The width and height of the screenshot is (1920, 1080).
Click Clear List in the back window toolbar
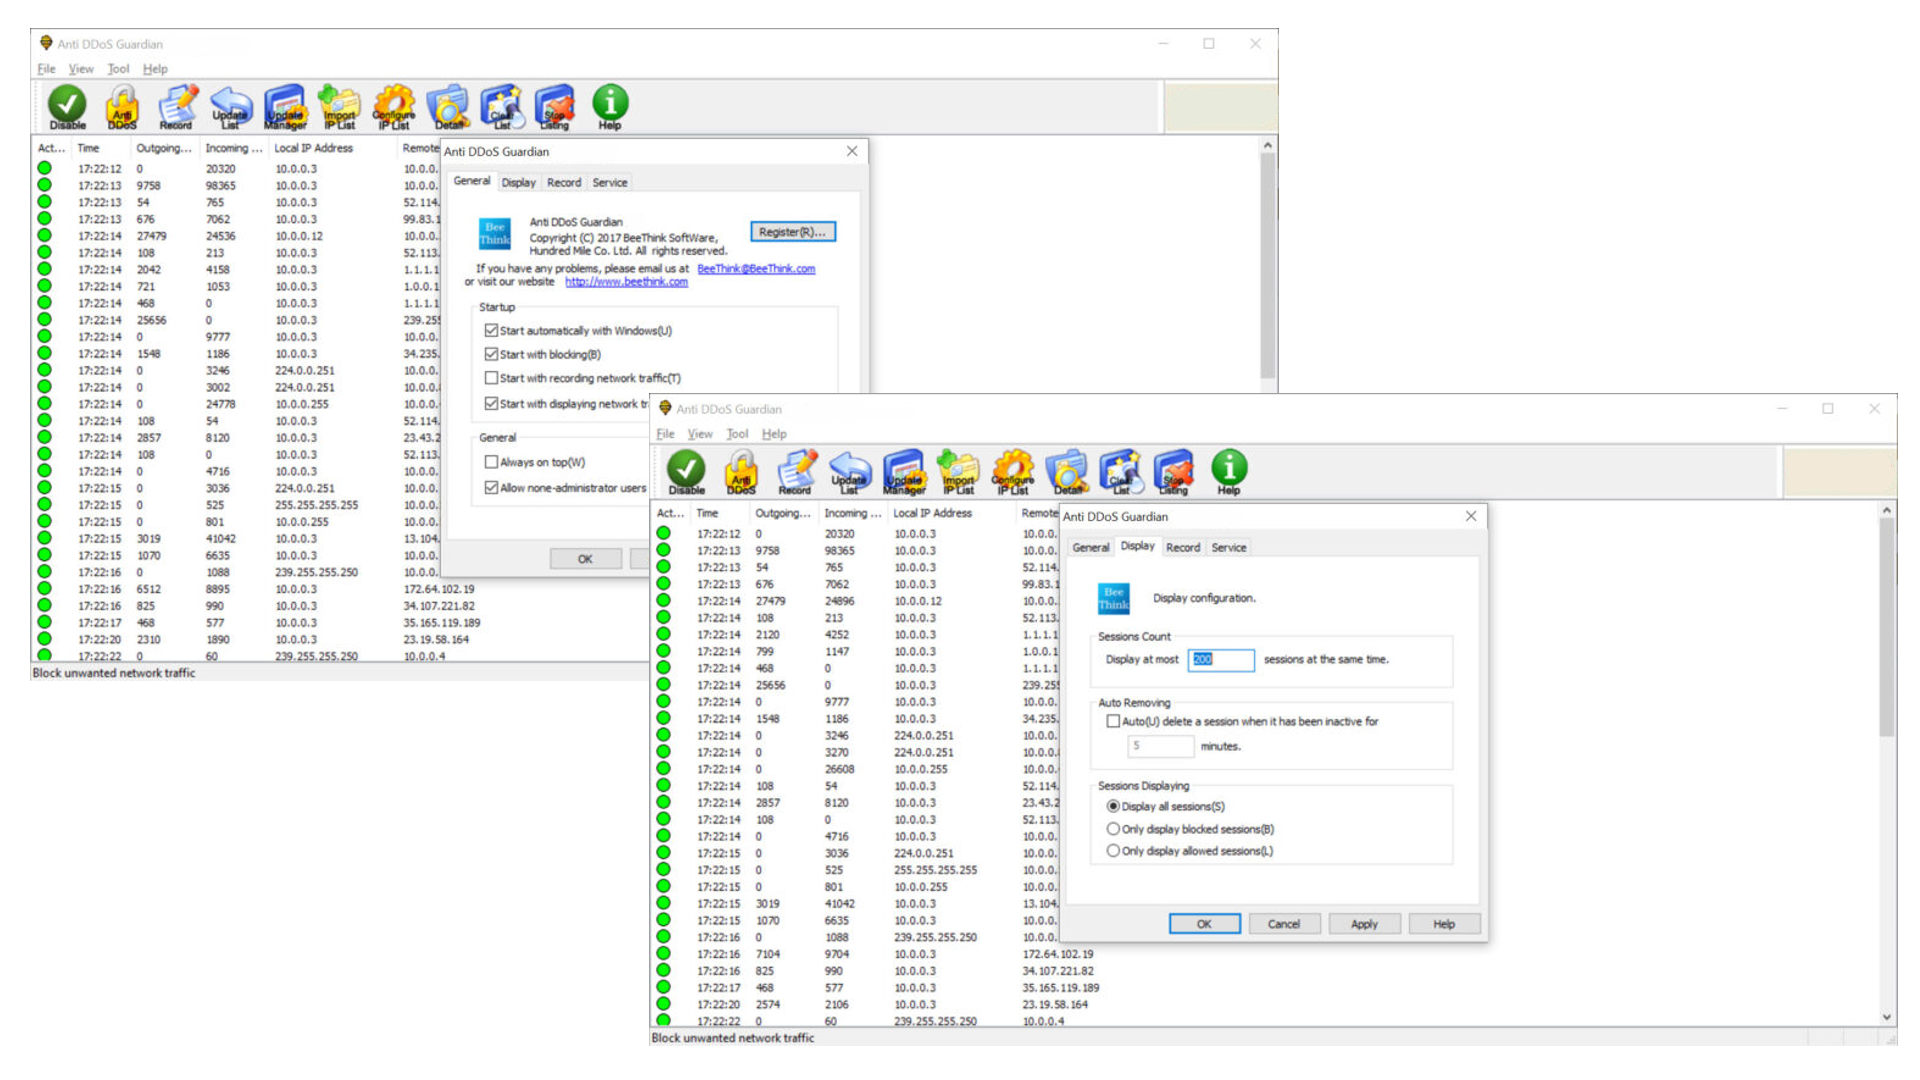pos(502,106)
